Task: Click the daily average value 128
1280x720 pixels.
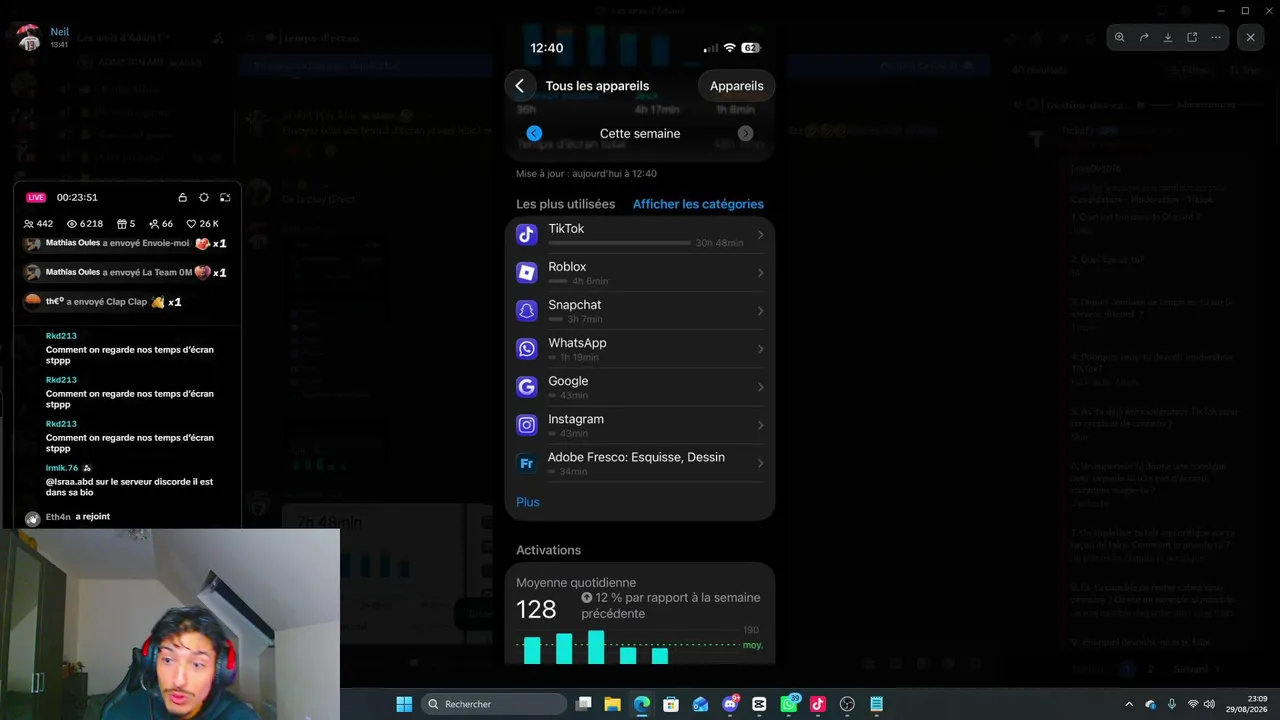Action: tap(536, 610)
